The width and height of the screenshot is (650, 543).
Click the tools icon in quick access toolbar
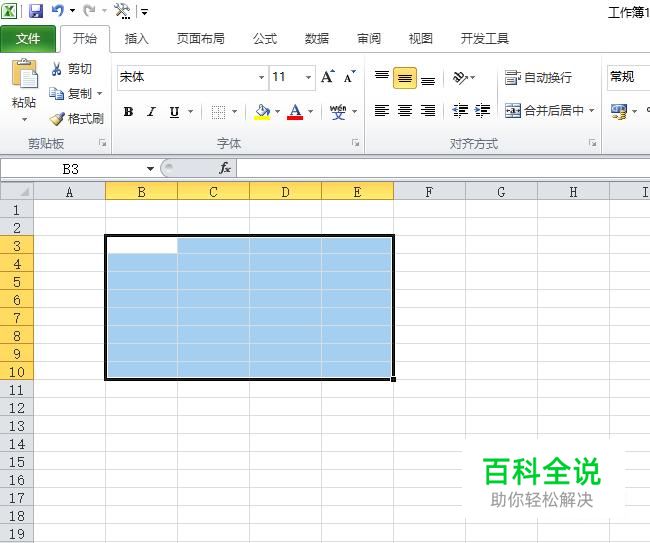[x=123, y=11]
